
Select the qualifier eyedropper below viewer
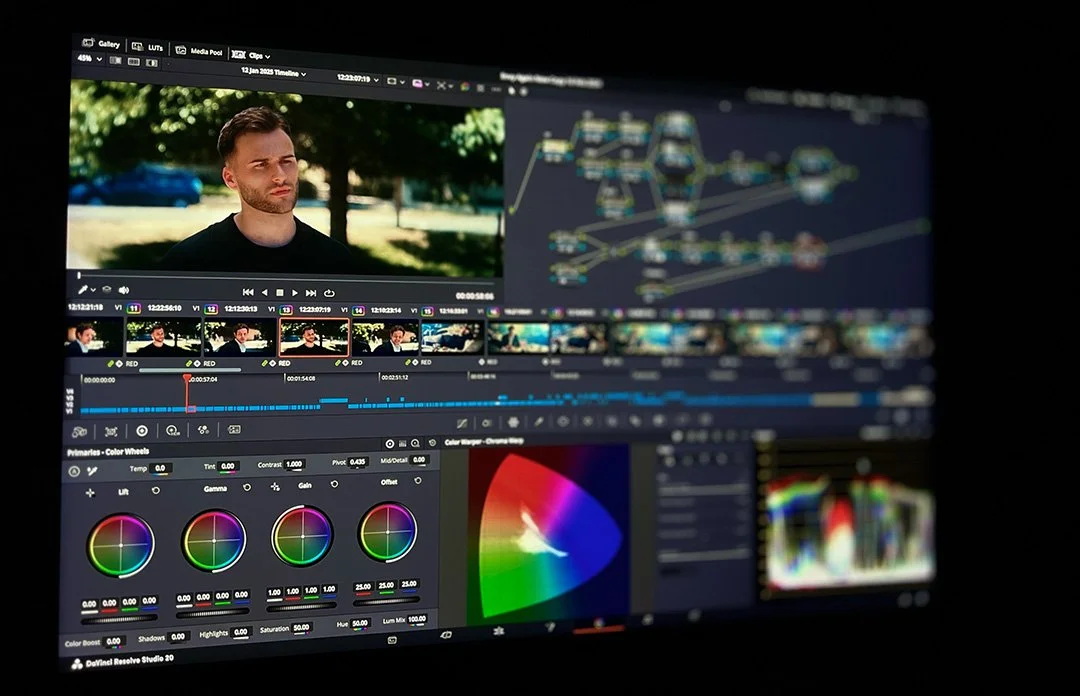(83, 289)
